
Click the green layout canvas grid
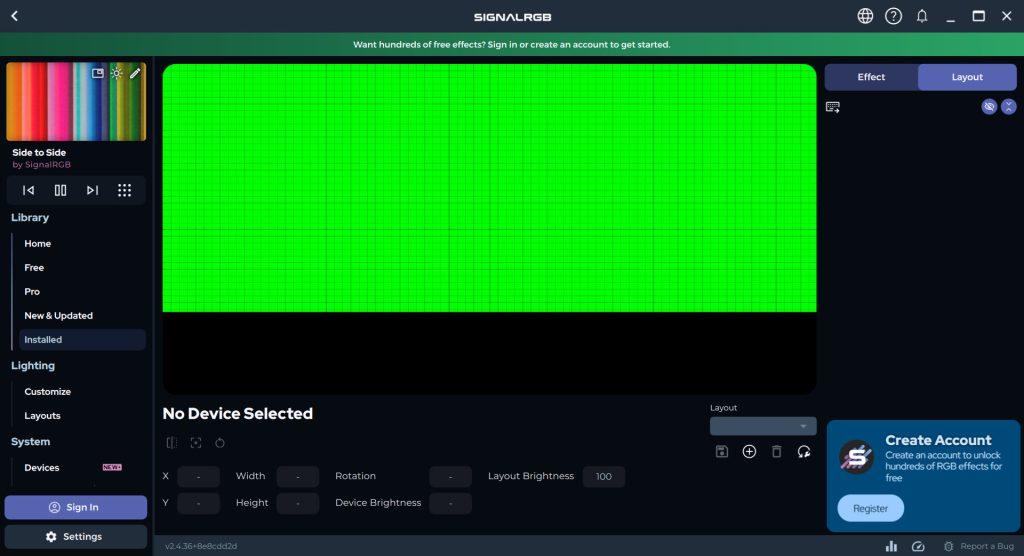[x=489, y=188]
